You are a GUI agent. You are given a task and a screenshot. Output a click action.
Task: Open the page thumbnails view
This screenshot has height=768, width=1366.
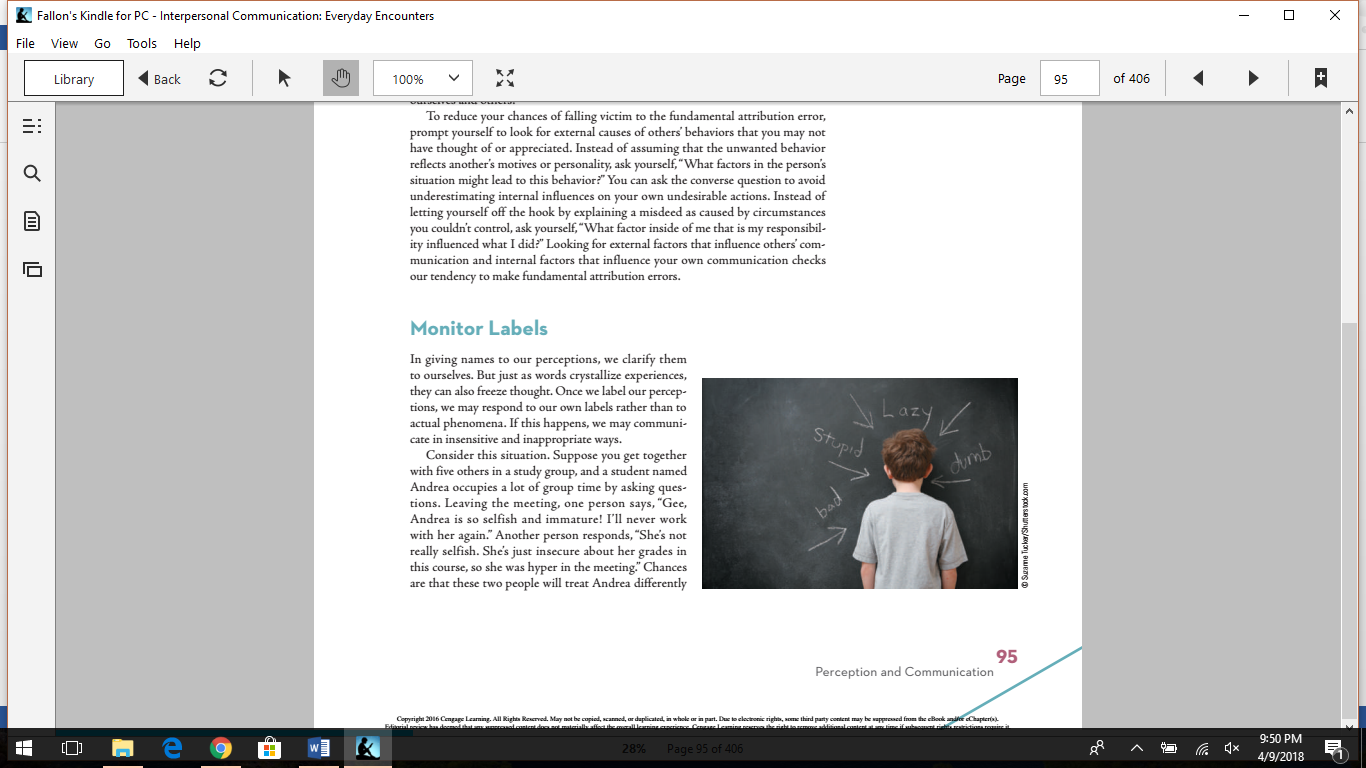click(x=31, y=269)
